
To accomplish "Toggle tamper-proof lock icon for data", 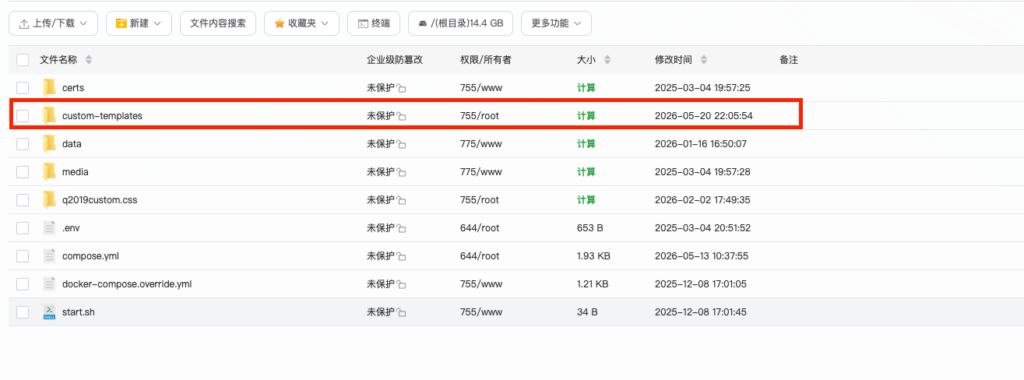I will pyautogui.click(x=402, y=144).
